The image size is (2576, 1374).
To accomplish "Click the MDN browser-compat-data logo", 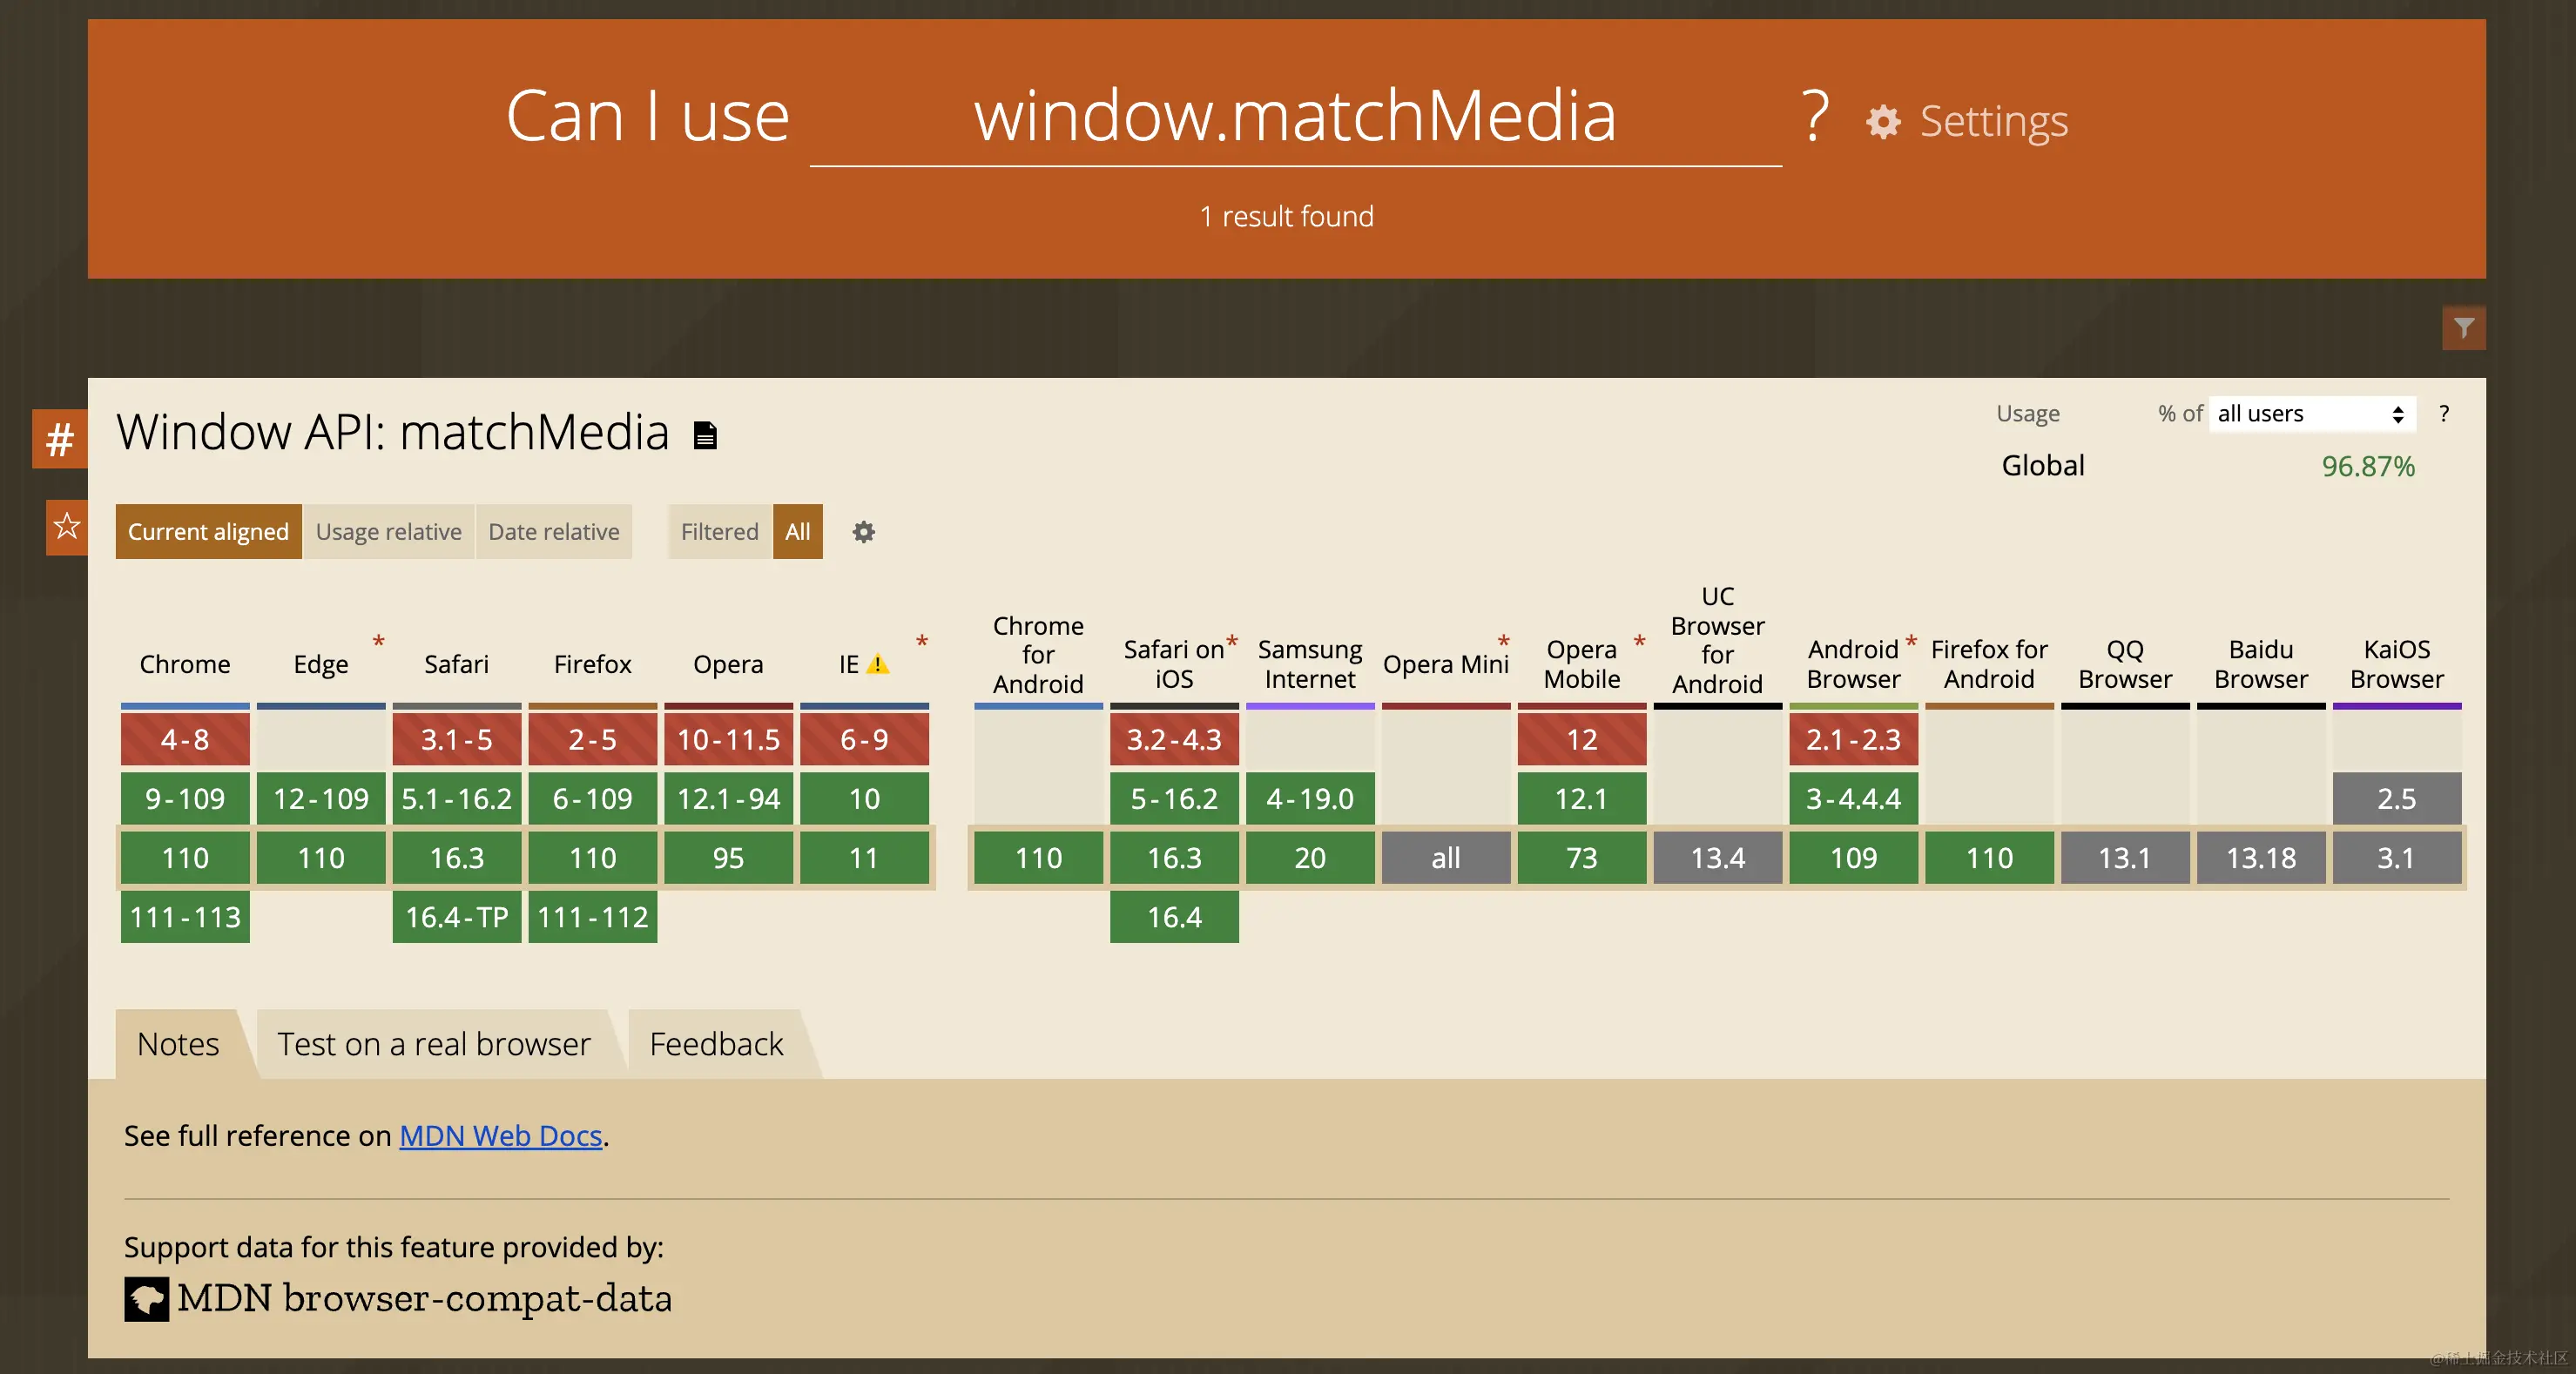I will tap(147, 1299).
